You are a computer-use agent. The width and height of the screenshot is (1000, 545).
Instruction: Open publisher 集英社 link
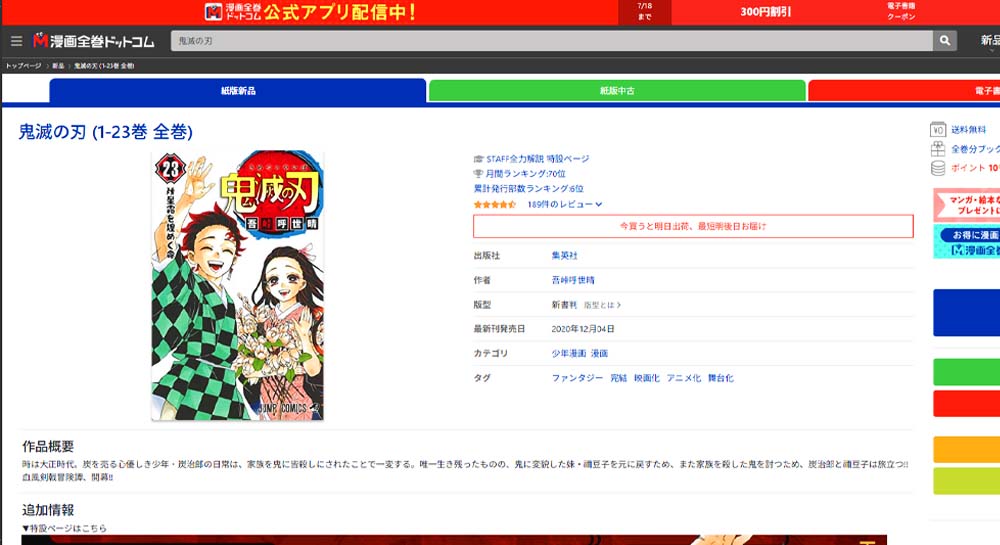tap(564, 256)
